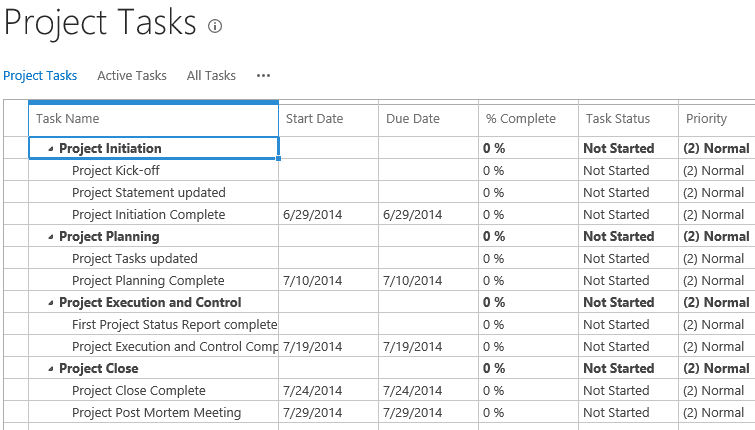
Task: Click the Due Date column header
Action: click(429, 119)
